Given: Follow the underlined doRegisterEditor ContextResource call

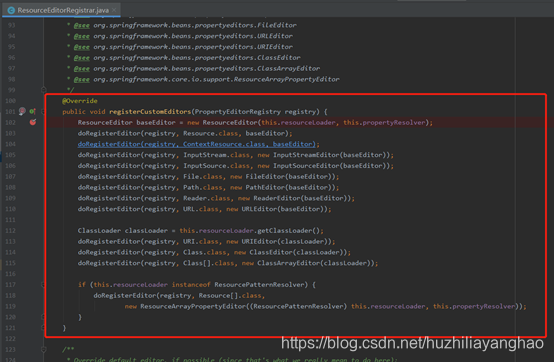Looking at the screenshot, I should tap(197, 144).
